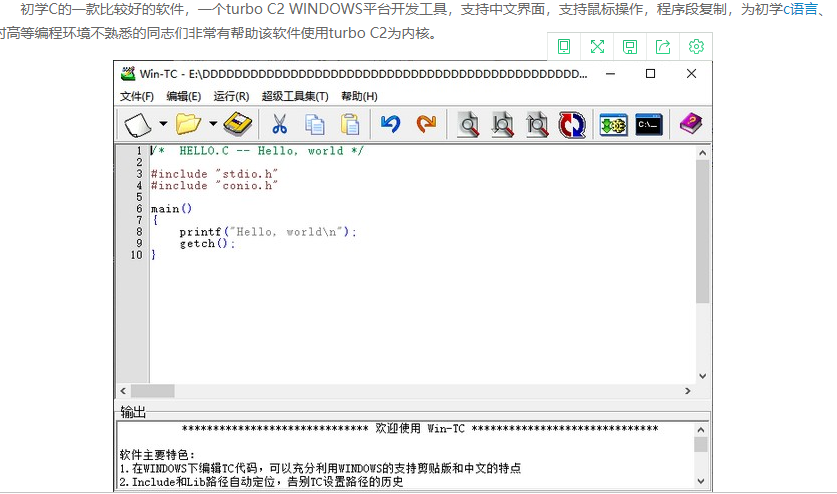Click the editor vertical scrollbar thumb
Screen dimensions: 837x494
click(x=702, y=231)
